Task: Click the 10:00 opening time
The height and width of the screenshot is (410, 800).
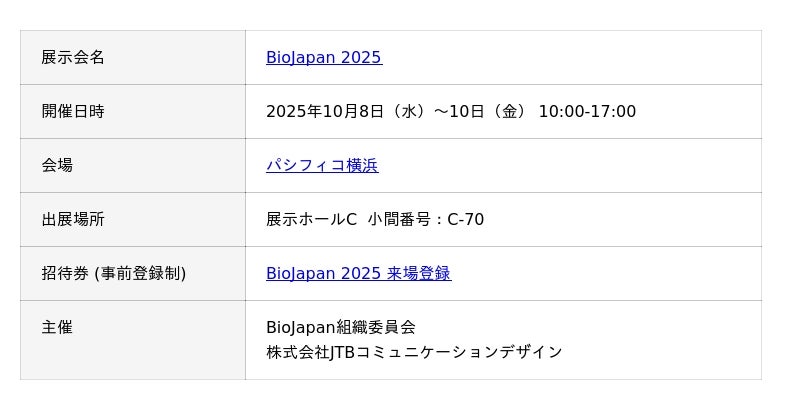Action: (x=560, y=112)
